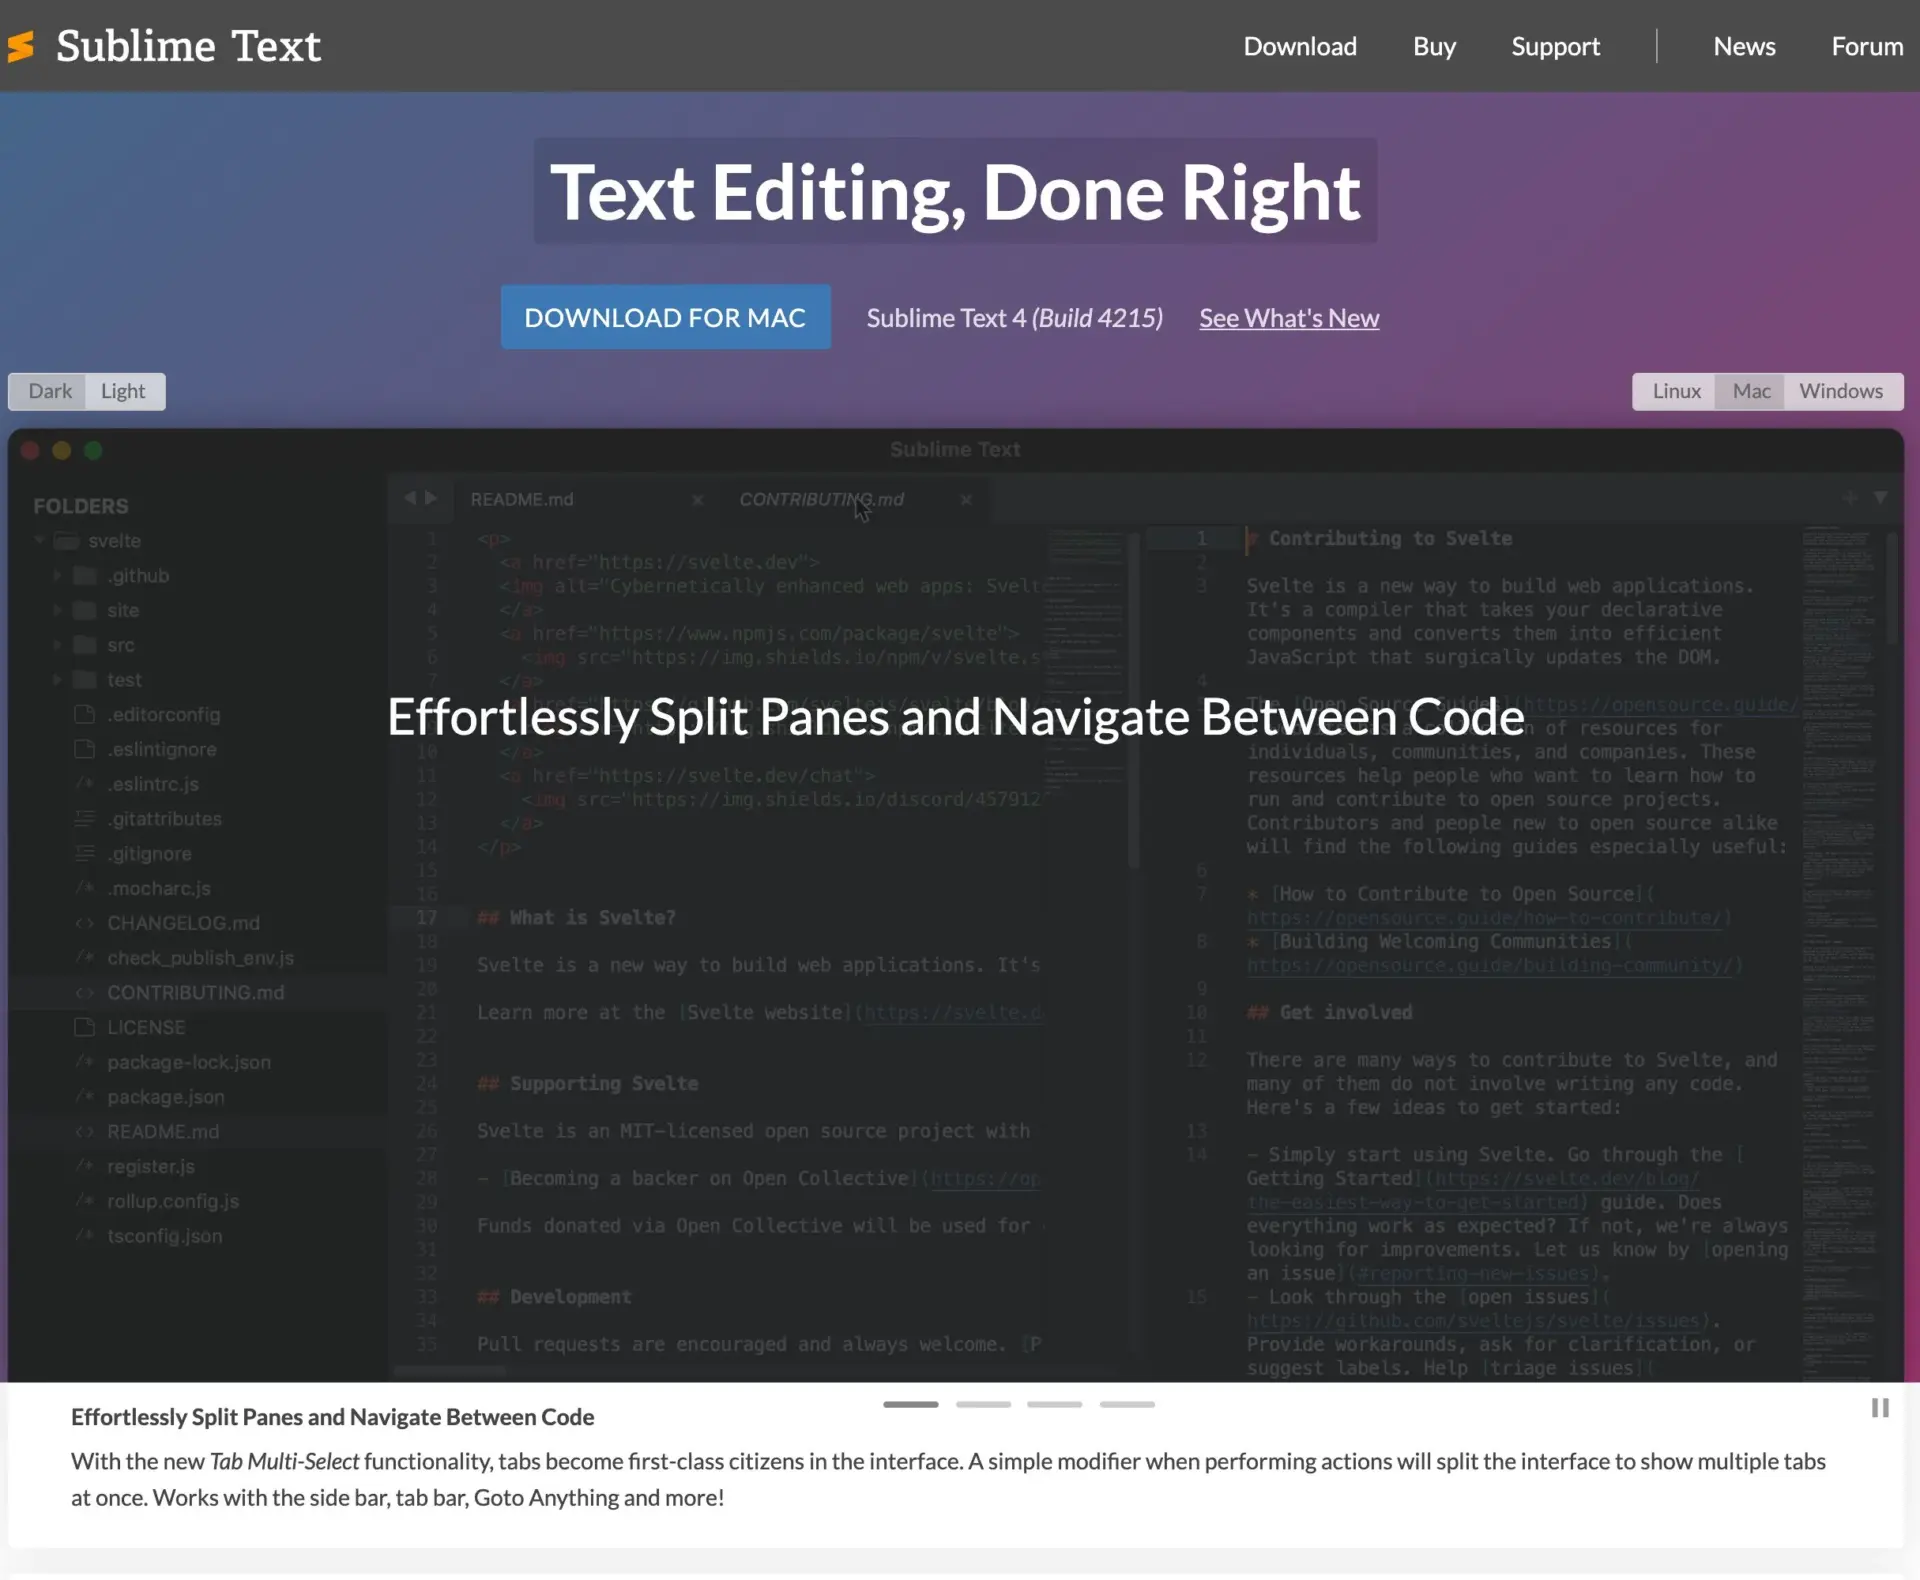Expand the .github folder arrow
The width and height of the screenshot is (1920, 1580).
(x=58, y=576)
